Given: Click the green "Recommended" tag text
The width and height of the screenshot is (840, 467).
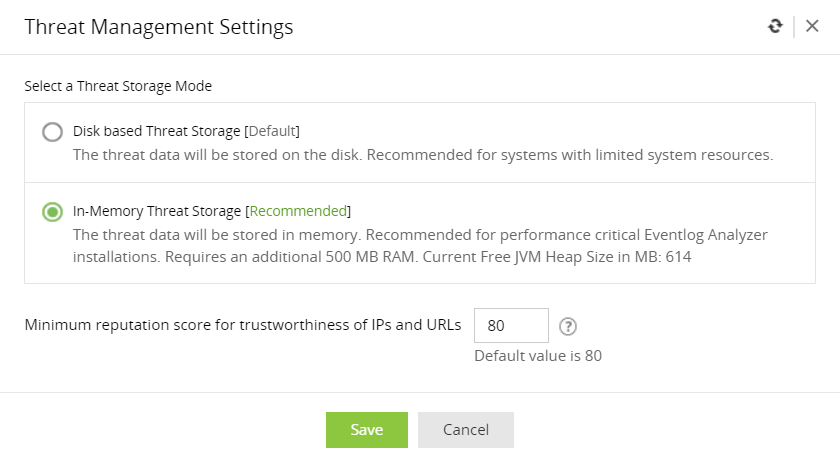Looking at the screenshot, I should [298, 211].
